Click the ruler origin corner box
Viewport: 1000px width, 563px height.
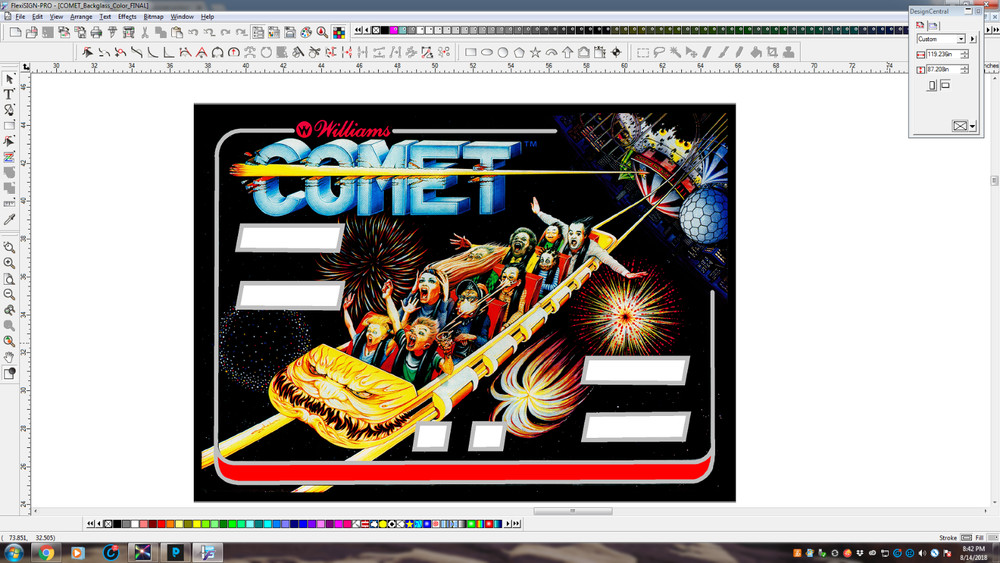(26, 67)
